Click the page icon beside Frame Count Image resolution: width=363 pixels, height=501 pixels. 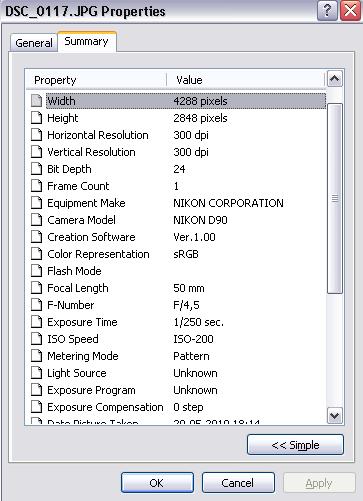coord(37,186)
